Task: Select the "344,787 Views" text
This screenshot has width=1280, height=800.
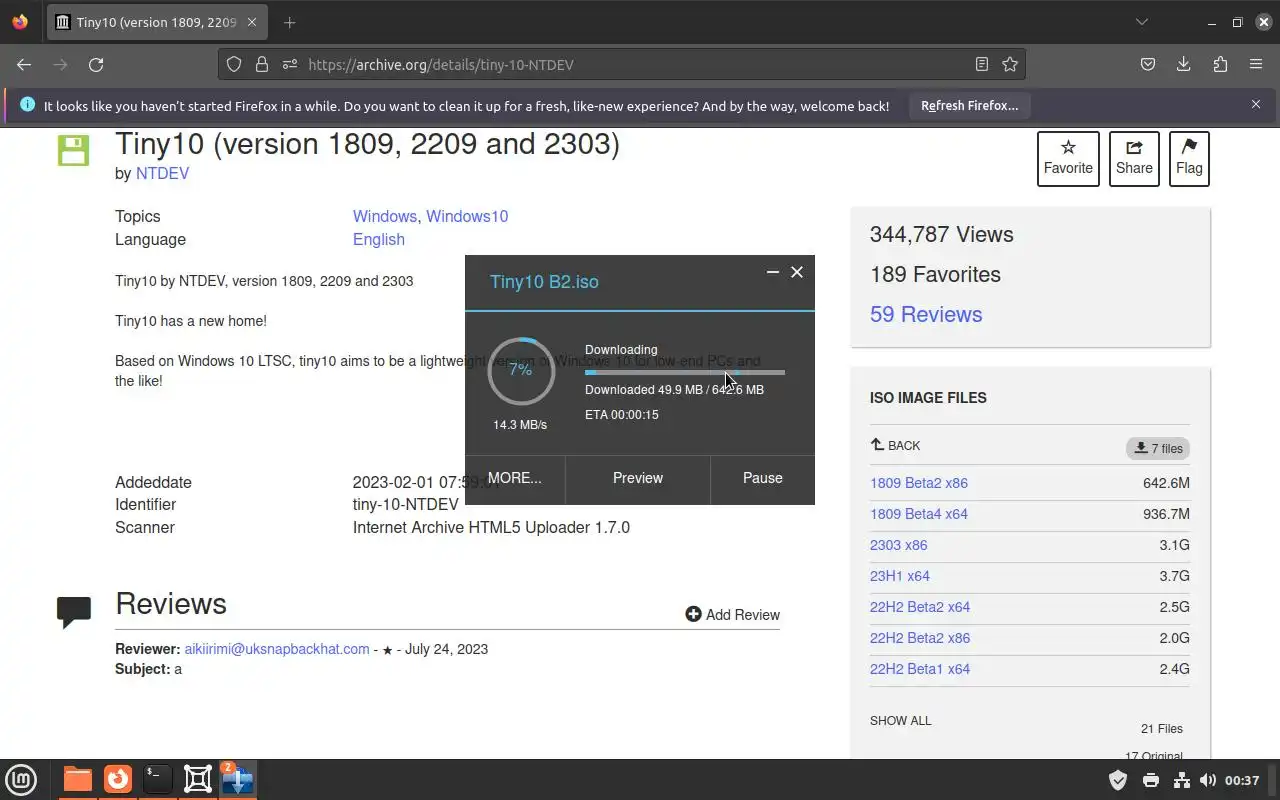Action: click(x=941, y=234)
